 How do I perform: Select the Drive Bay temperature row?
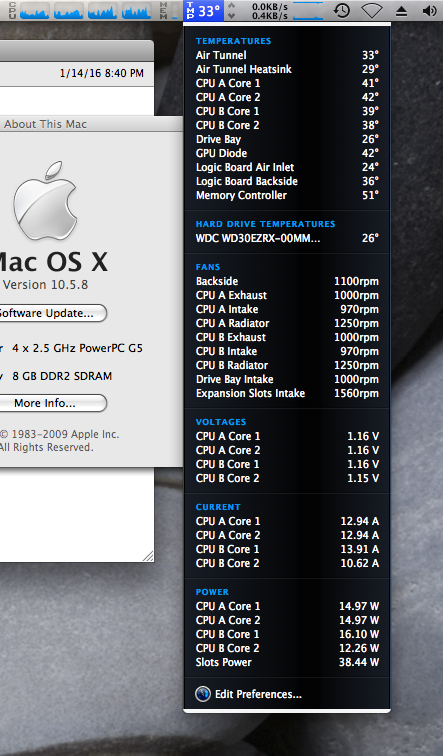287,139
